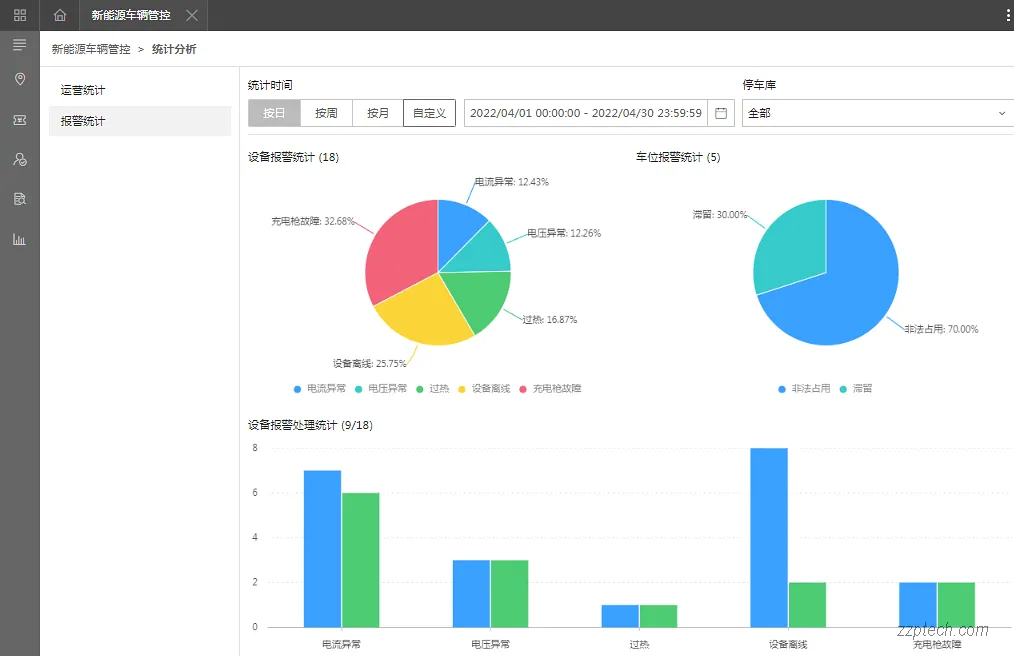Screen dimensions: 1014x656
Task: Click the ticket icon in the sidebar
Action: click(x=19, y=119)
